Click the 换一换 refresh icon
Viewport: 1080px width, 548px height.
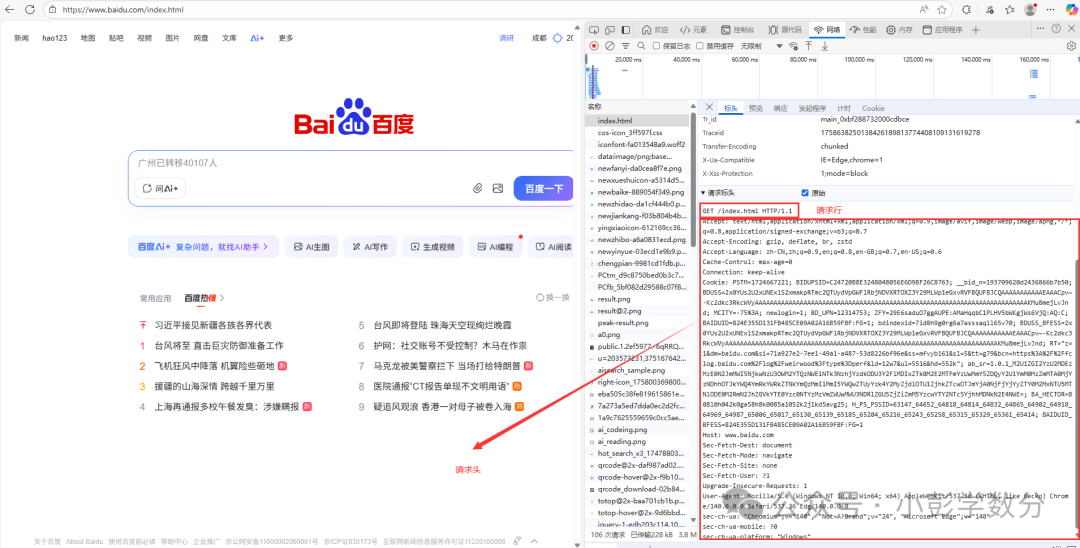(x=540, y=297)
